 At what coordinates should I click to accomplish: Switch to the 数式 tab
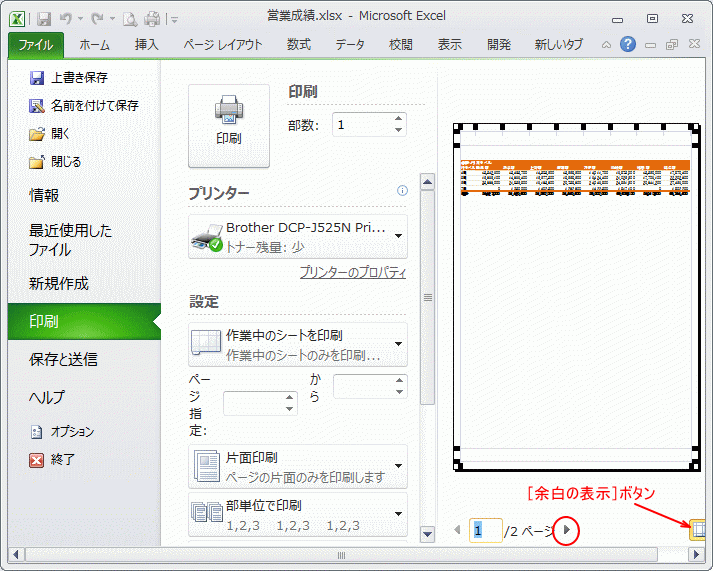pyautogui.click(x=298, y=45)
